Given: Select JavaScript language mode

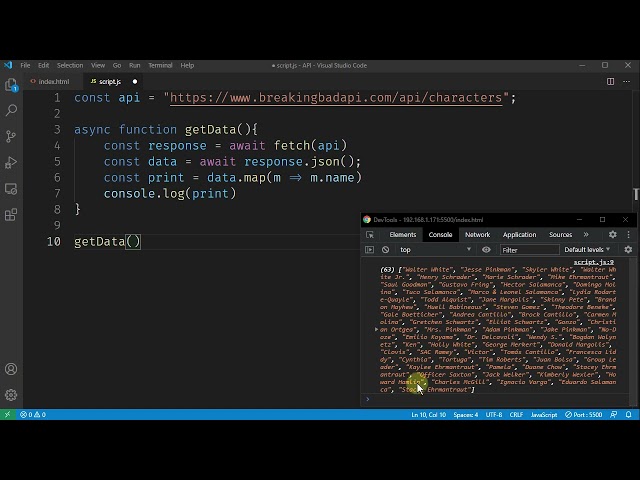Looking at the screenshot, I should pyautogui.click(x=544, y=415).
